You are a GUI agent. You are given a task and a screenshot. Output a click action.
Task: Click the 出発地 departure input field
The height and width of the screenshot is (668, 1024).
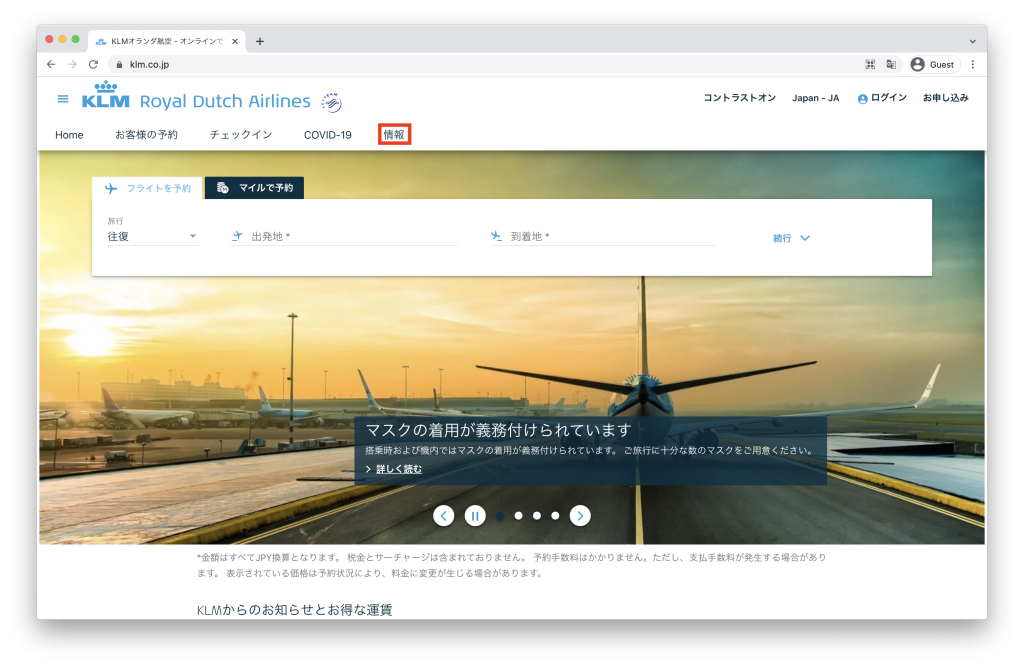tap(343, 237)
